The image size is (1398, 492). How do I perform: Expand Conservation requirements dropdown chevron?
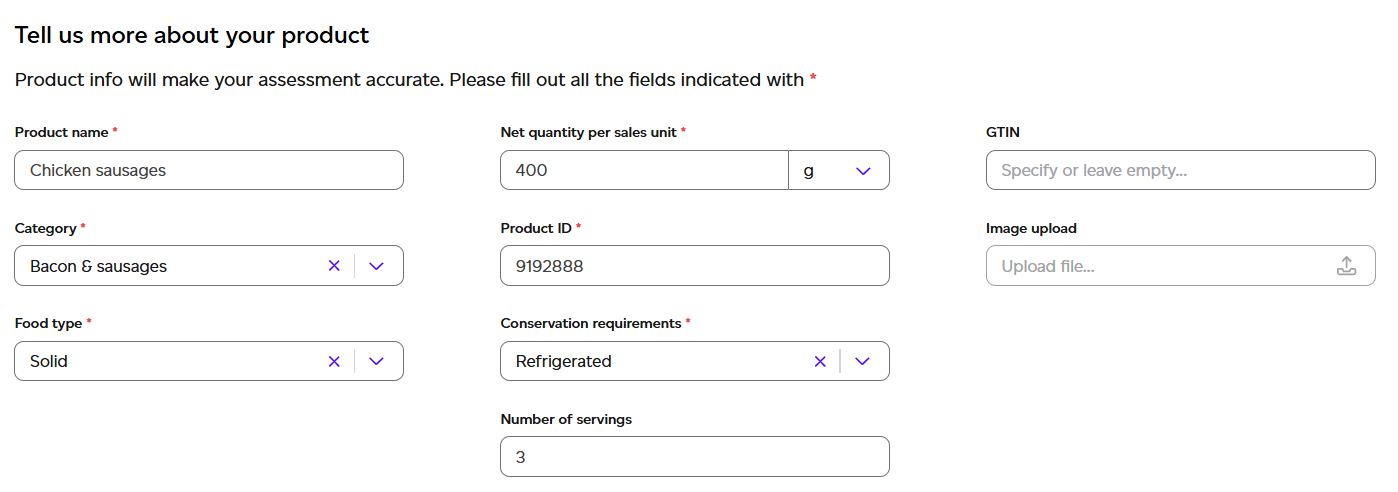pos(863,362)
